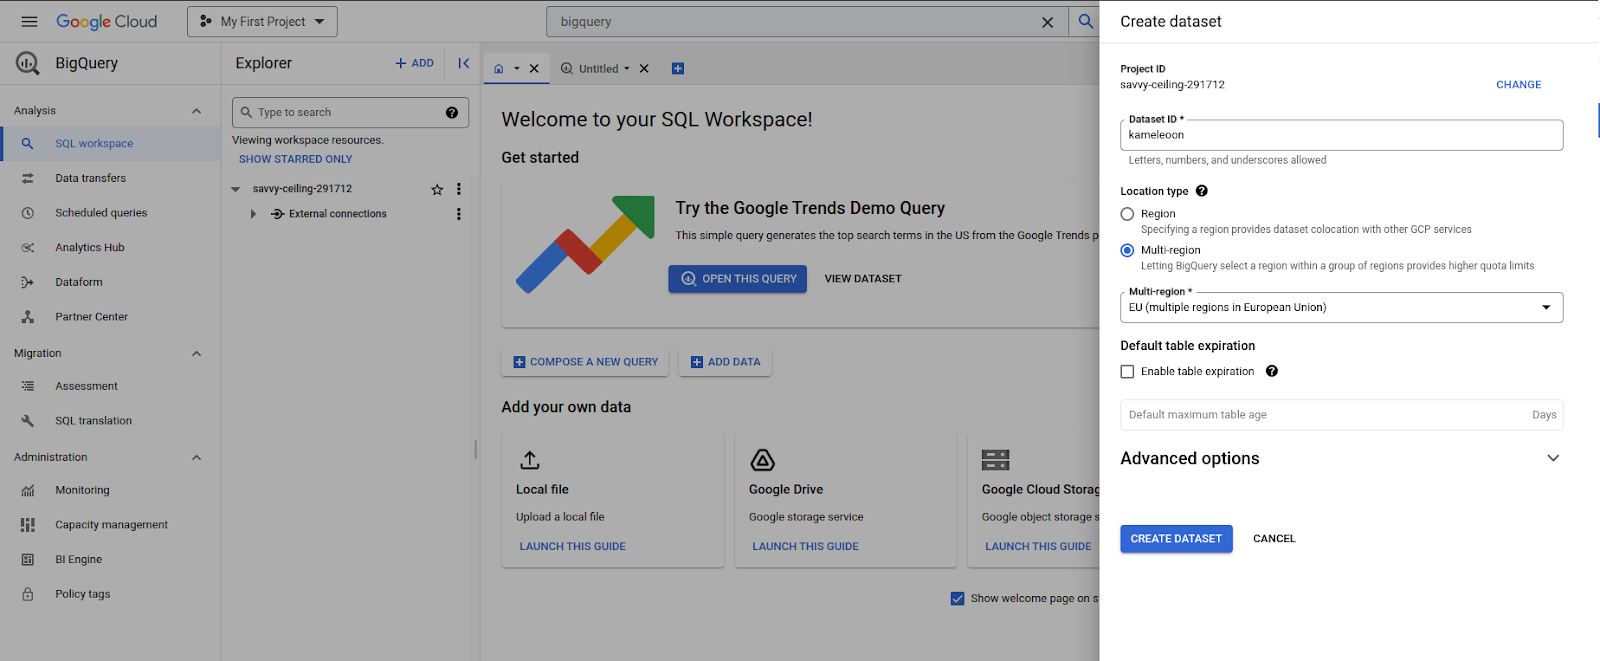The height and width of the screenshot is (661, 1600).
Task: Enable table expiration checkbox
Action: click(1127, 372)
